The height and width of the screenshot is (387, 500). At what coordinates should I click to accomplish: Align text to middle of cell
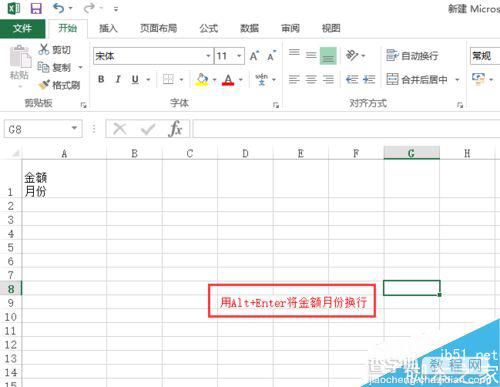click(311, 55)
